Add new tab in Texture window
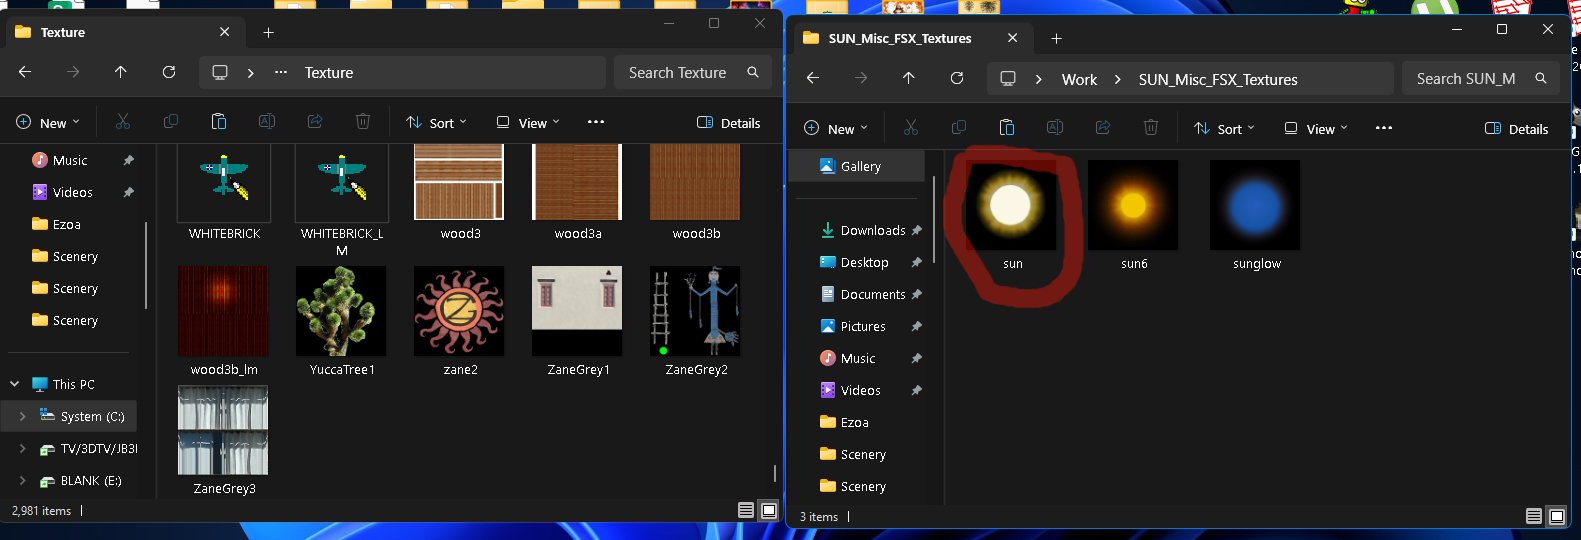 coord(268,32)
